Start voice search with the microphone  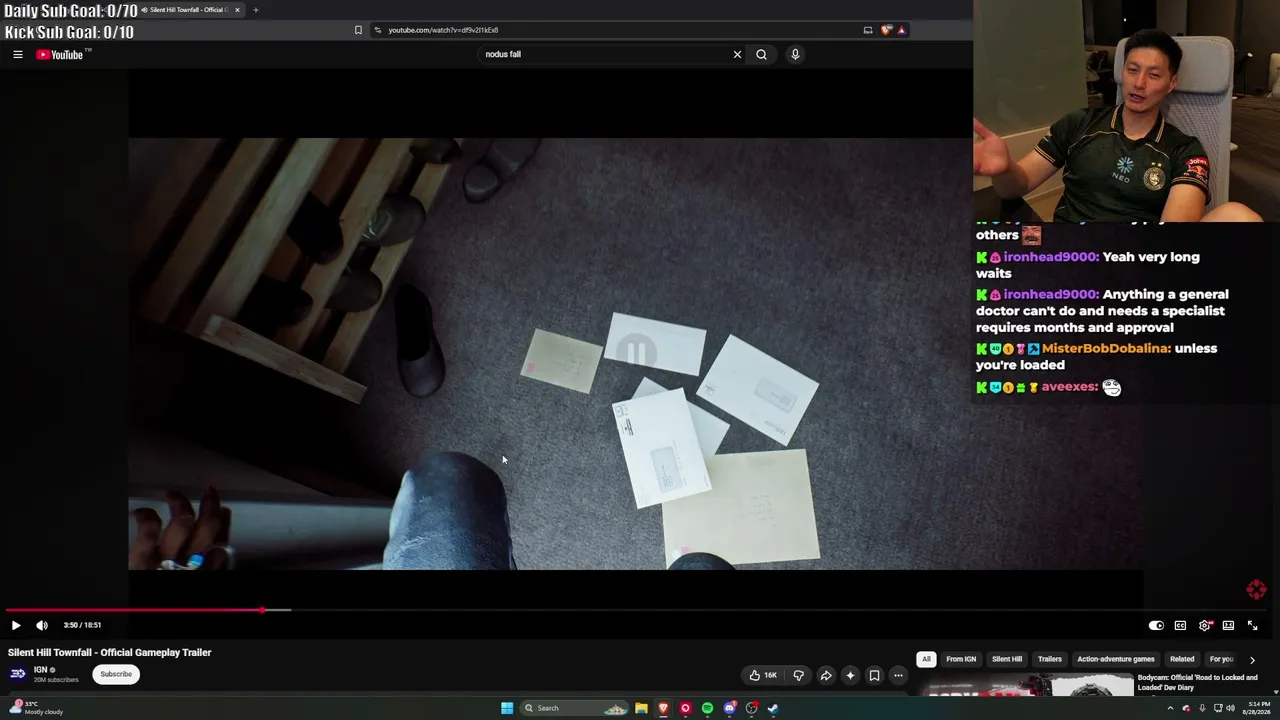(795, 54)
